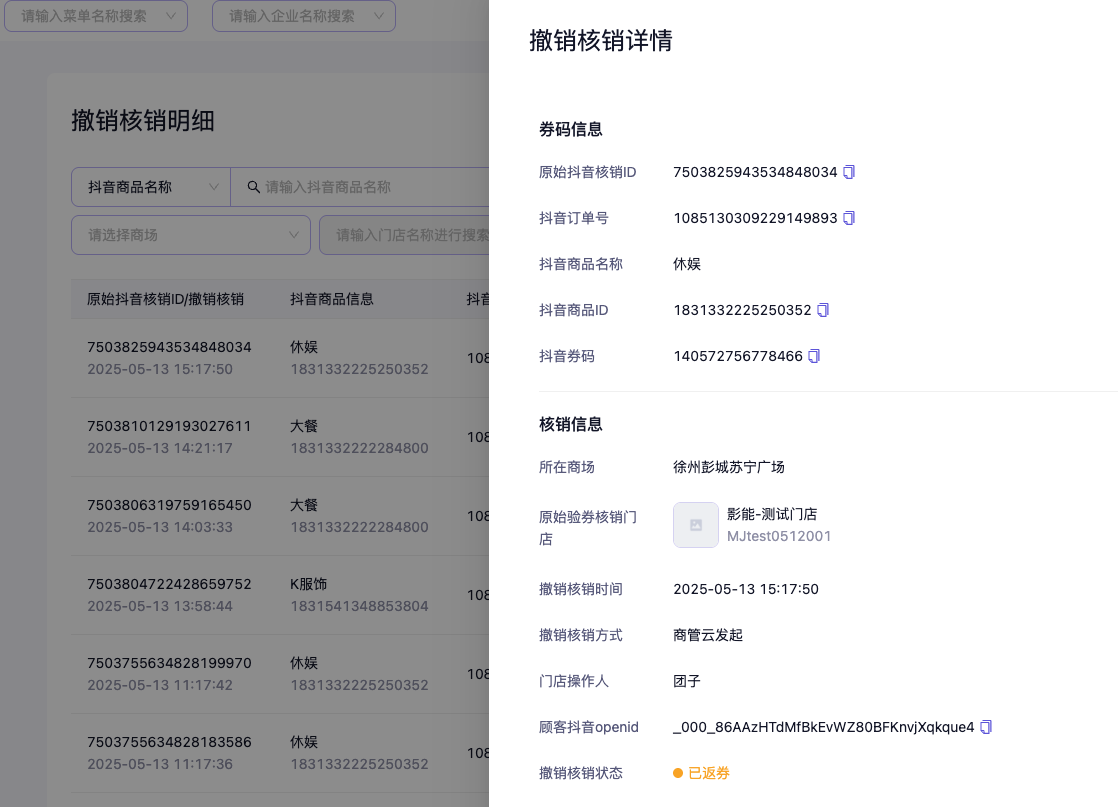Copy the Douyin order number 1085130309229149893
The height and width of the screenshot is (807, 1118).
click(849, 218)
